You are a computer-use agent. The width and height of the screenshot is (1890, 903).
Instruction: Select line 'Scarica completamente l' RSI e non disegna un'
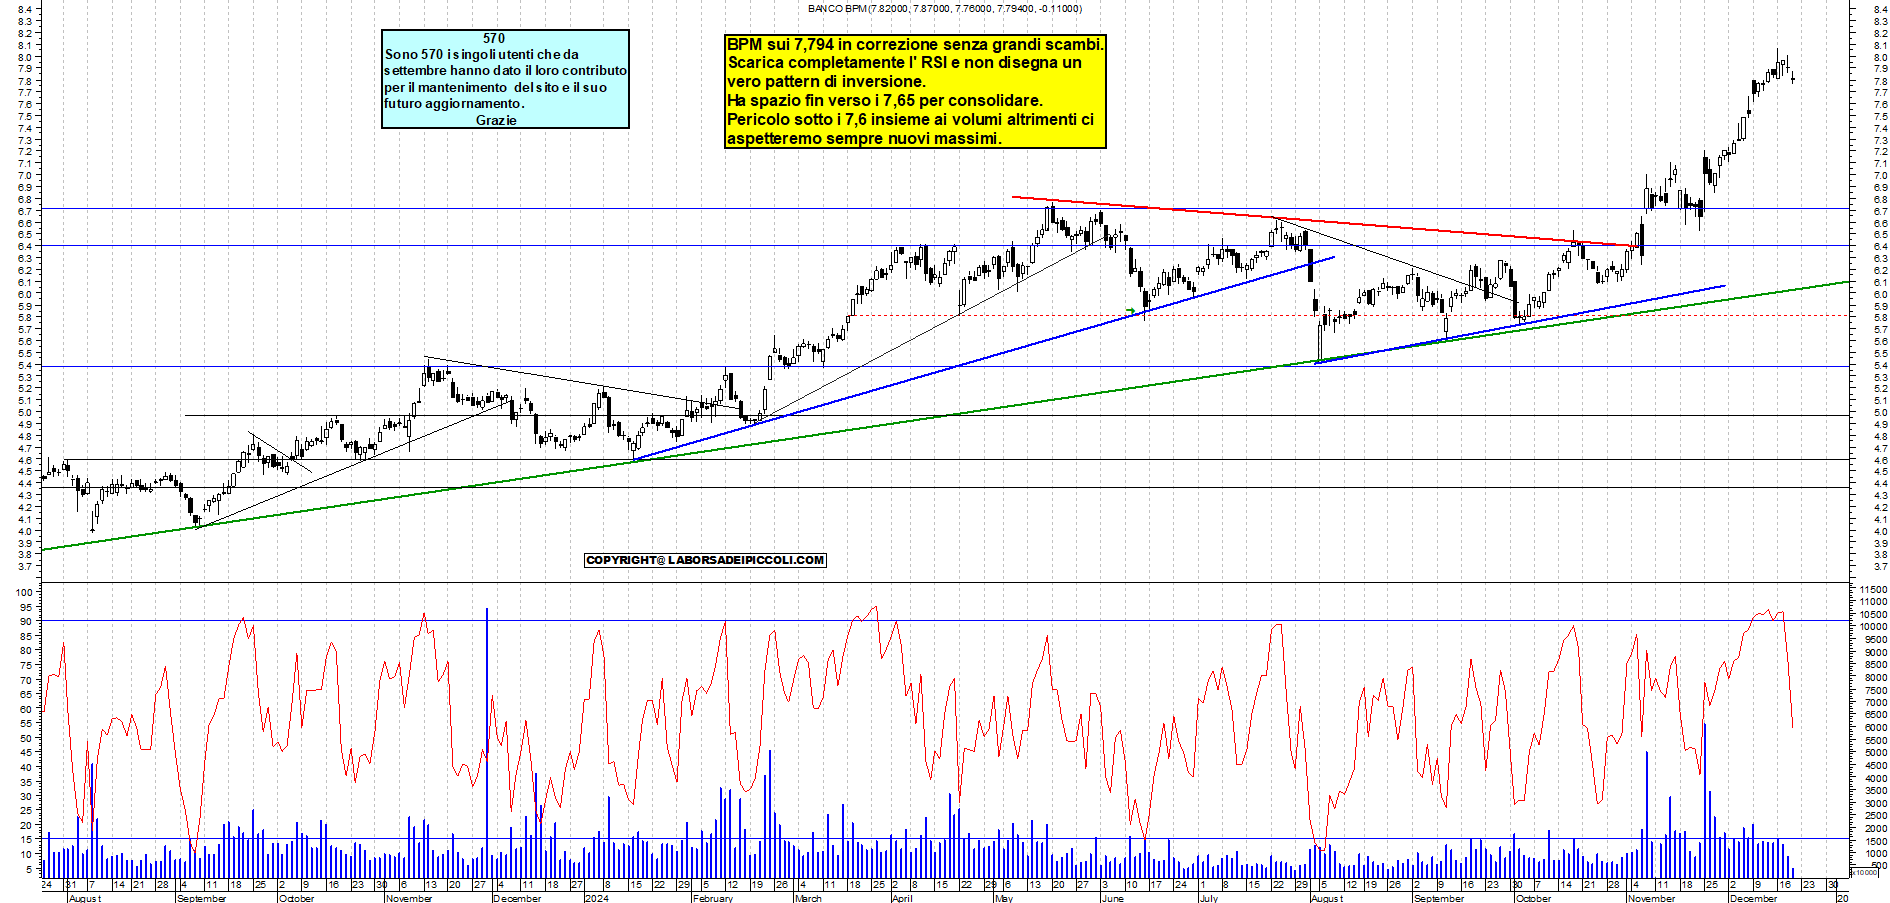(x=904, y=62)
